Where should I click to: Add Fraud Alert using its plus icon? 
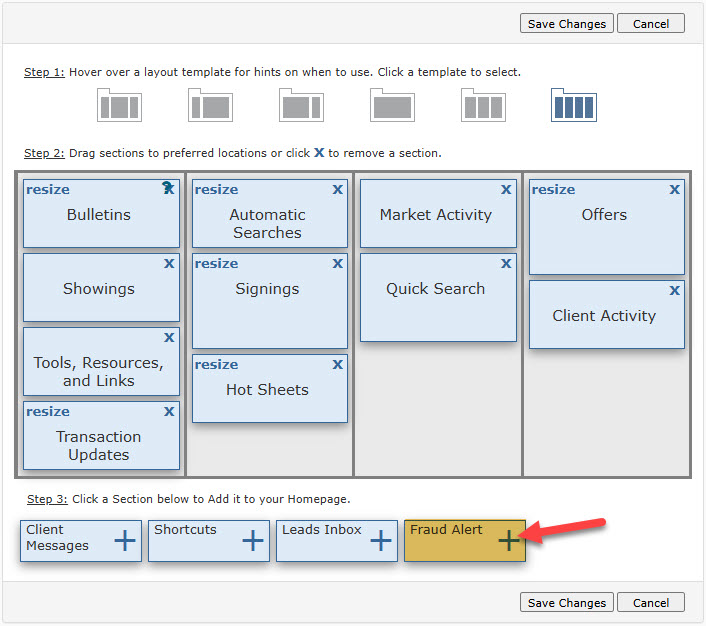click(509, 540)
